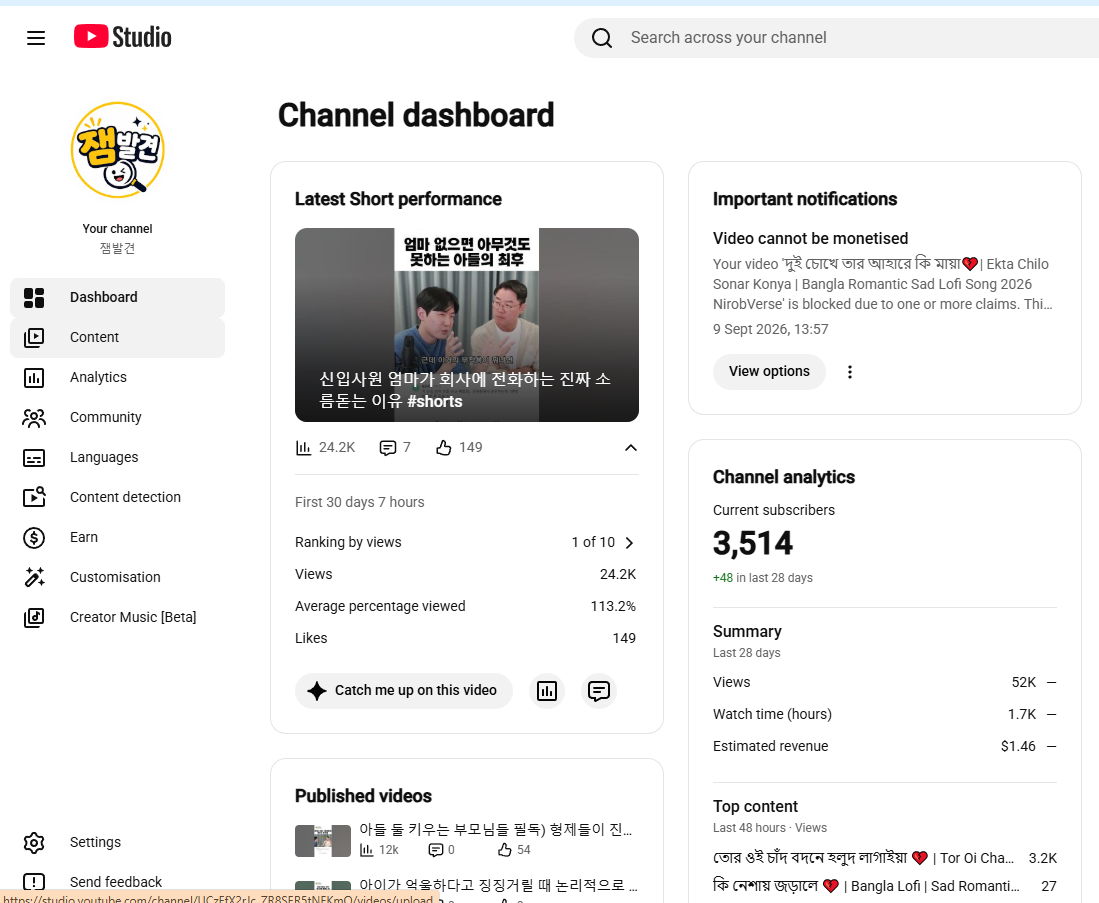The height and width of the screenshot is (903, 1099).
Task: Click the Customisation magic wand icon
Action: click(x=34, y=577)
